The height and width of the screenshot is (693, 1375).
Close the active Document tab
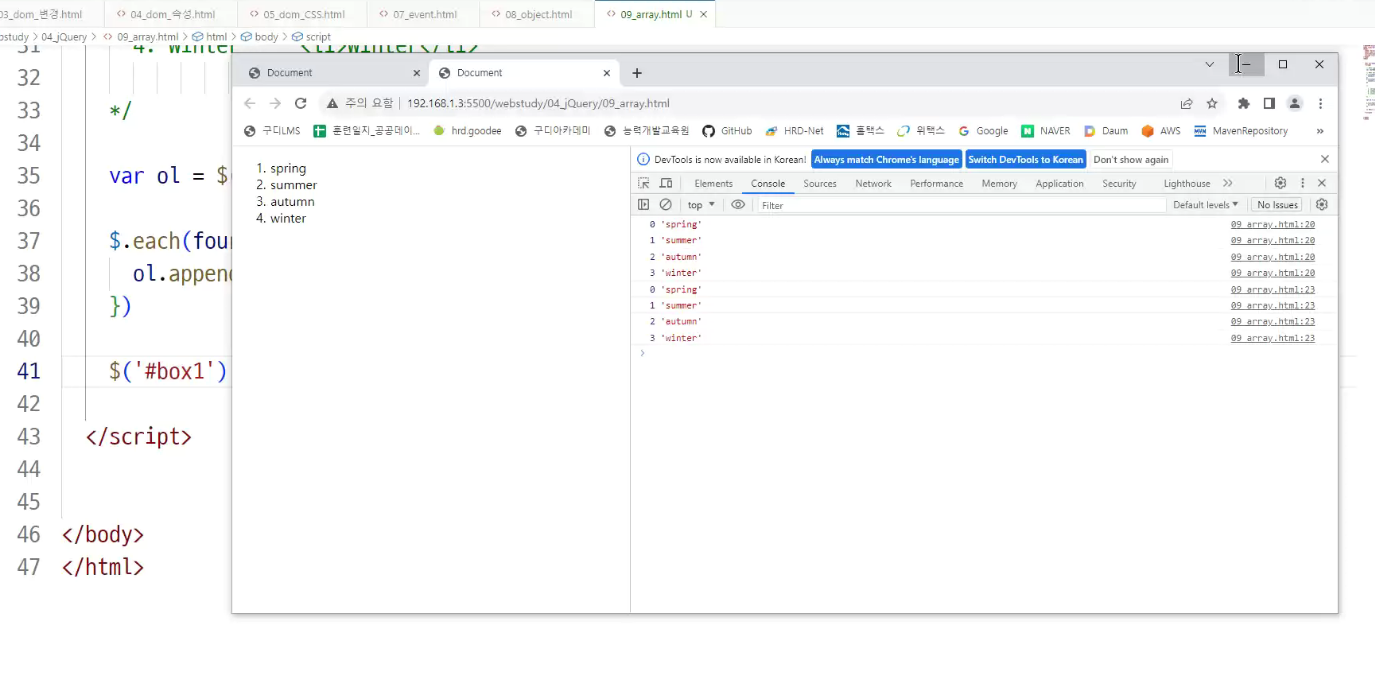coord(606,73)
